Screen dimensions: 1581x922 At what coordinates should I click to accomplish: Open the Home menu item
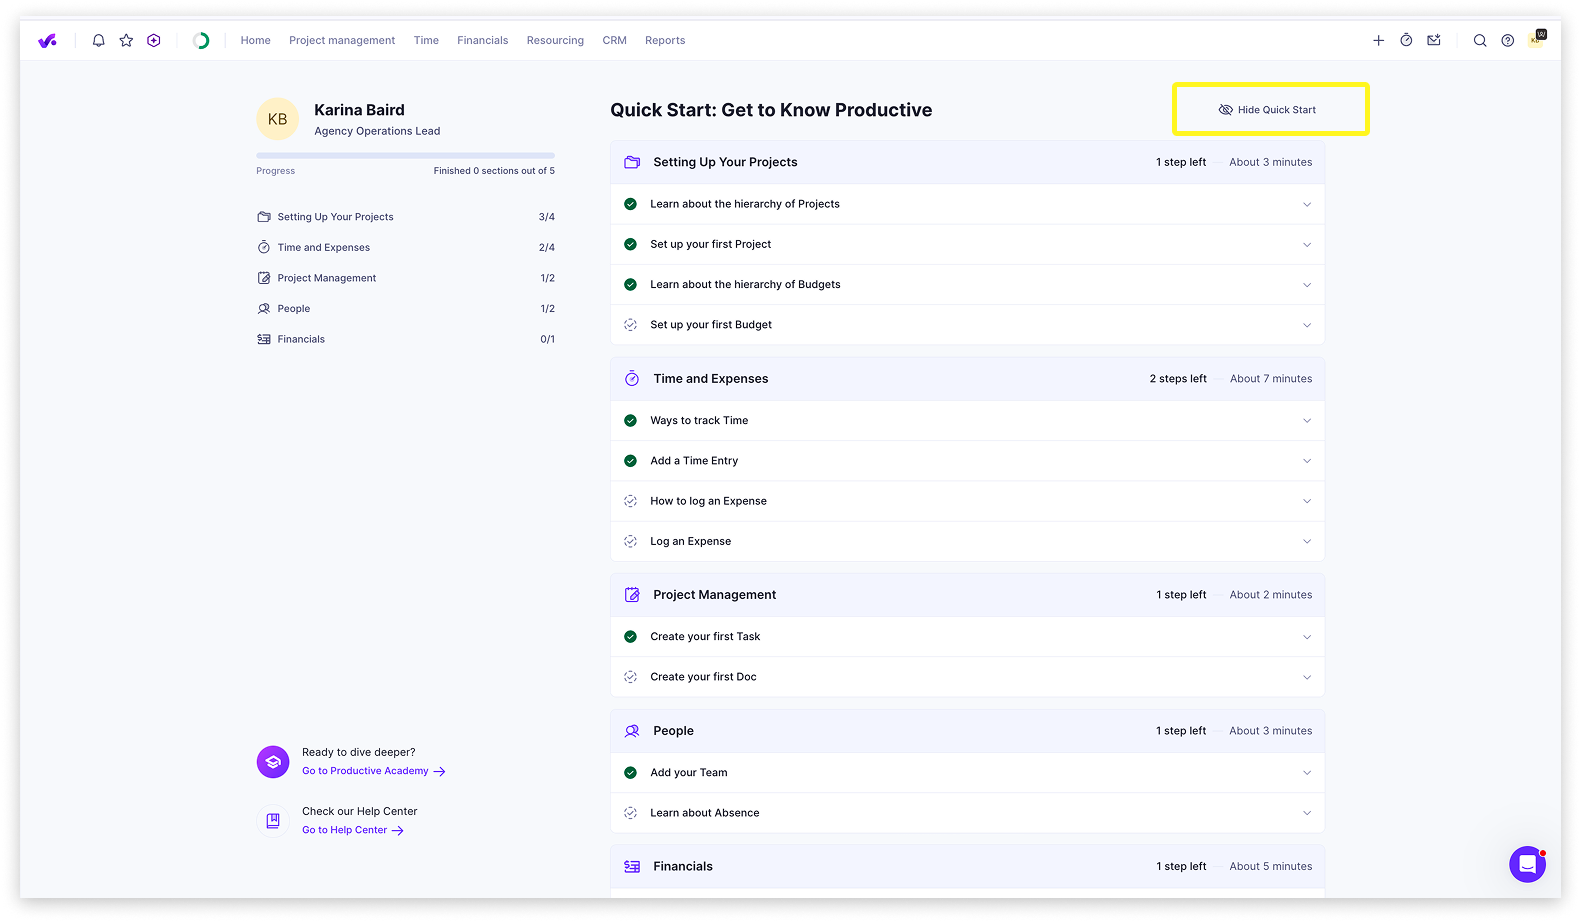tap(255, 41)
